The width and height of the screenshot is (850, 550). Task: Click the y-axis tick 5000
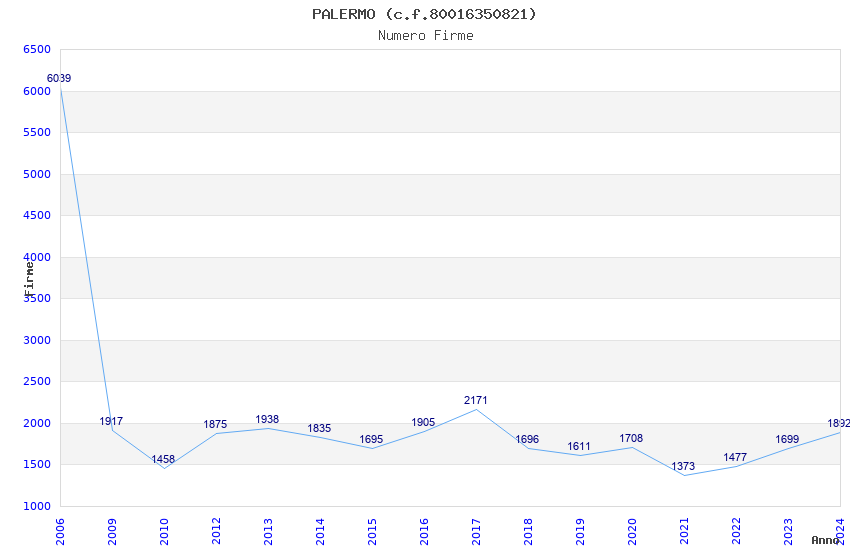pos(37,174)
